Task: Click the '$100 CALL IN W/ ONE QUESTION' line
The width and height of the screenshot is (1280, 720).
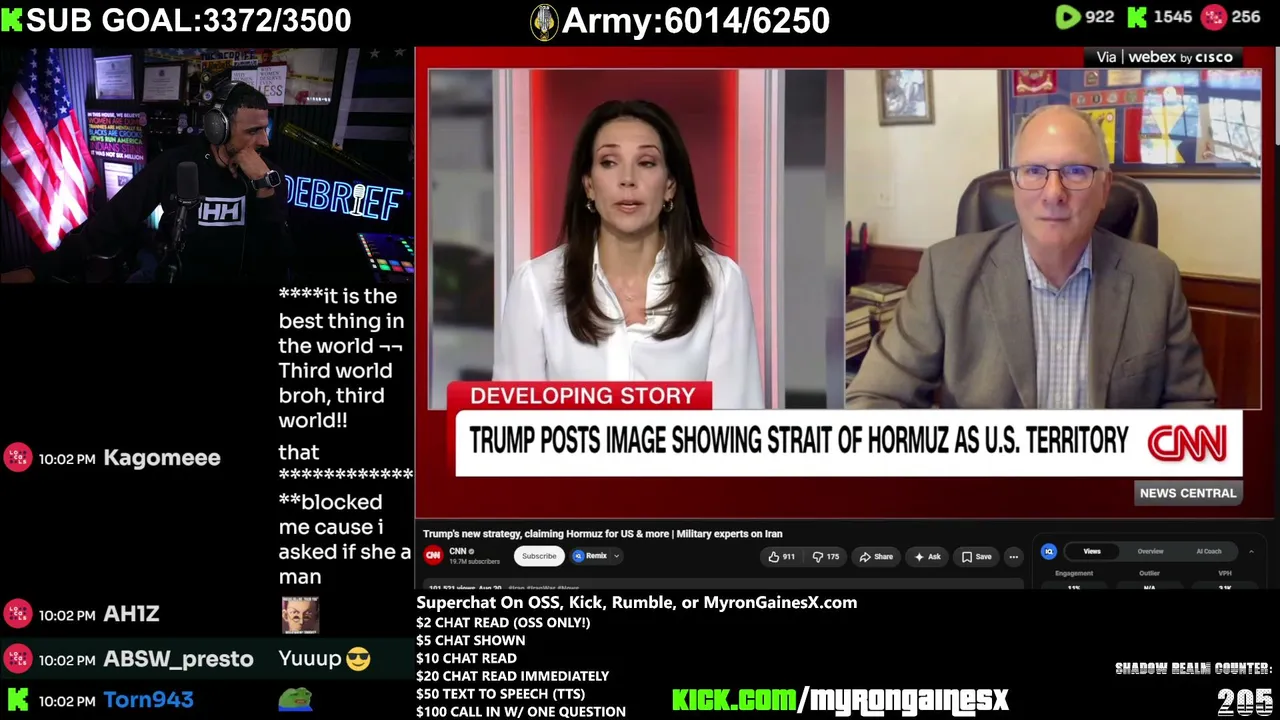Action: pos(521,712)
